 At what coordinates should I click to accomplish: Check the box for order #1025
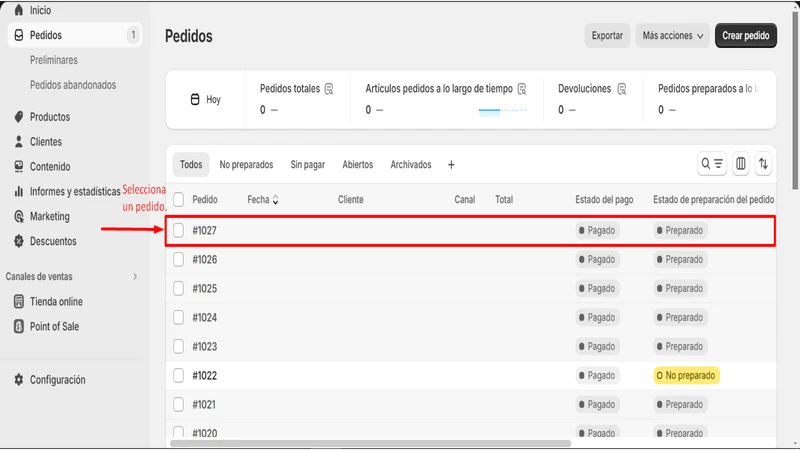click(178, 289)
